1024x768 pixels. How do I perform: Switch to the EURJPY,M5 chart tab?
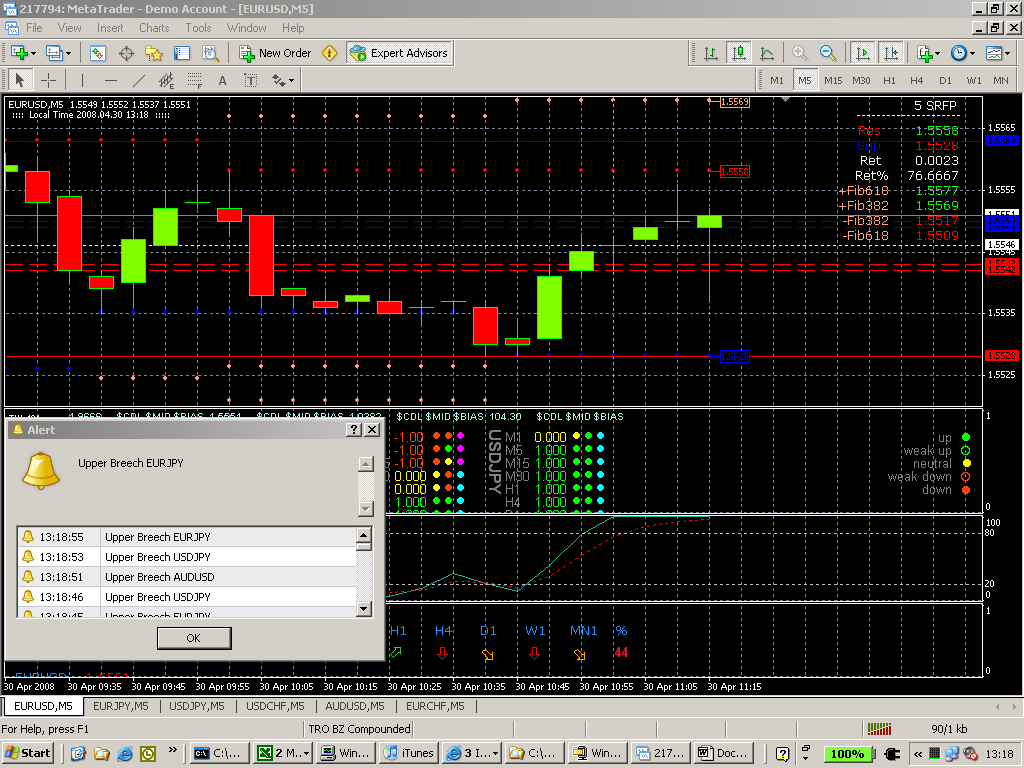pos(121,707)
